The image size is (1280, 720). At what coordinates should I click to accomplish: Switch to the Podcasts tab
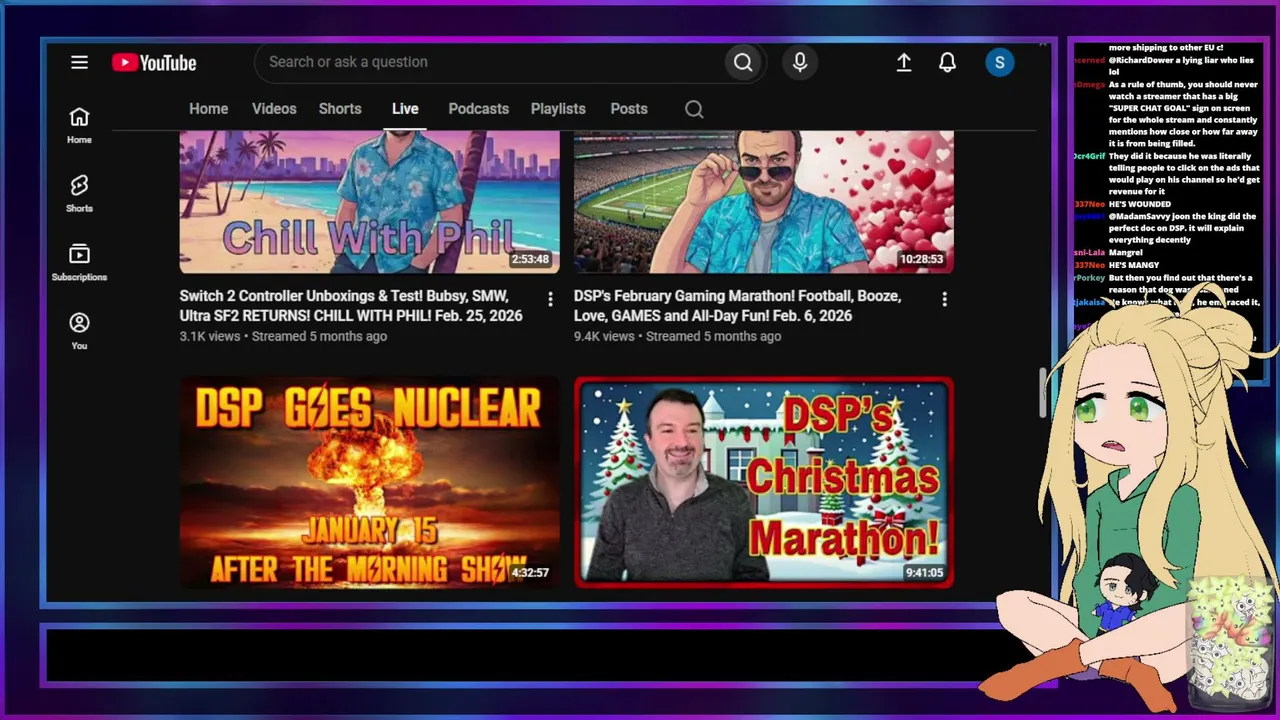tap(479, 109)
